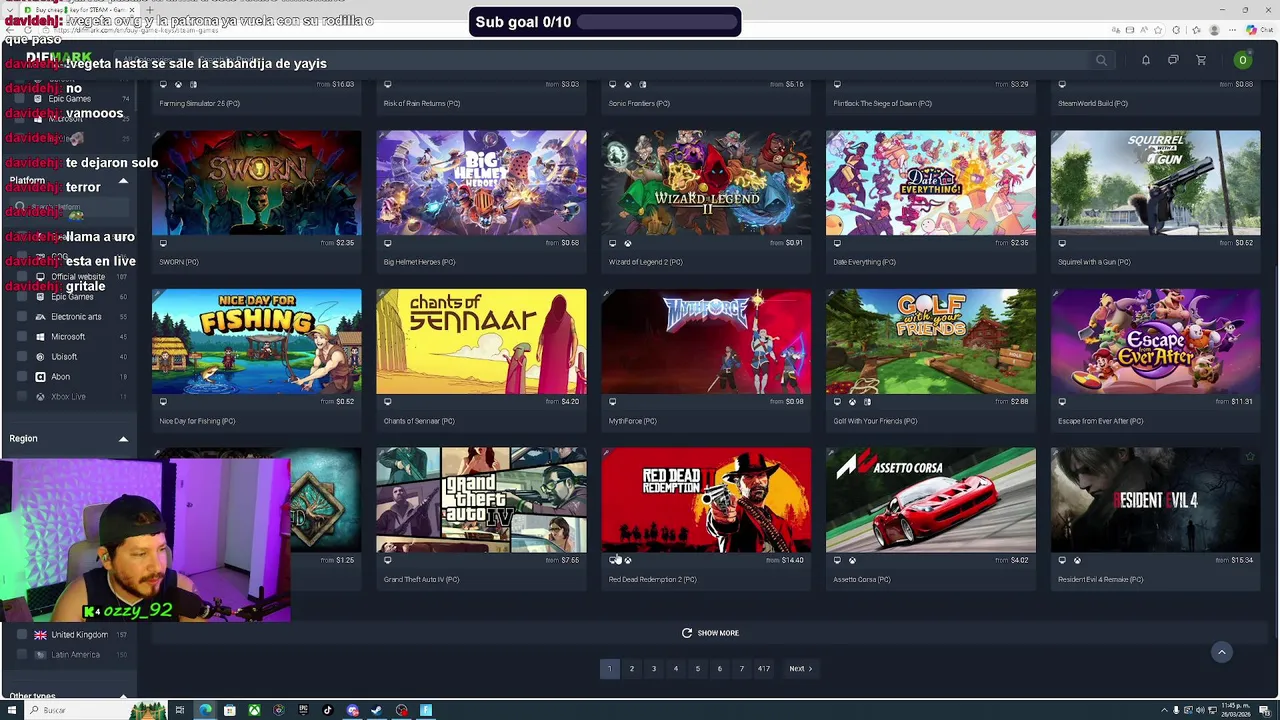Viewport: 1280px width, 720px height.
Task: Open the Red Dead Redemption 2 thumbnail
Action: coord(706,500)
